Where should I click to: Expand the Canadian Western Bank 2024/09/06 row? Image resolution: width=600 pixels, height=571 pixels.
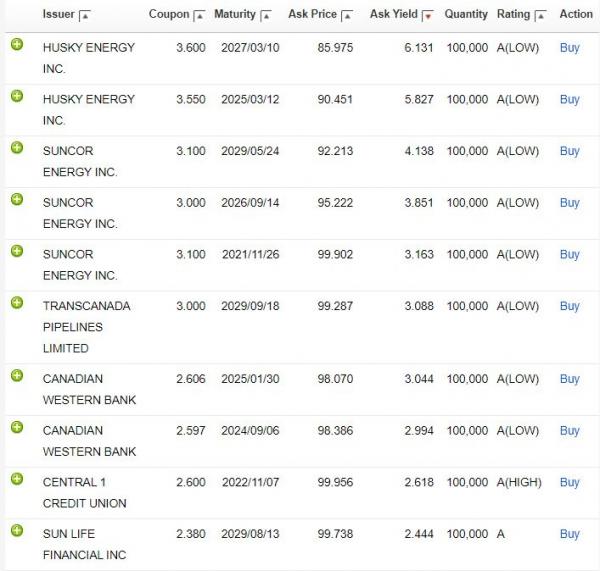(x=17, y=427)
